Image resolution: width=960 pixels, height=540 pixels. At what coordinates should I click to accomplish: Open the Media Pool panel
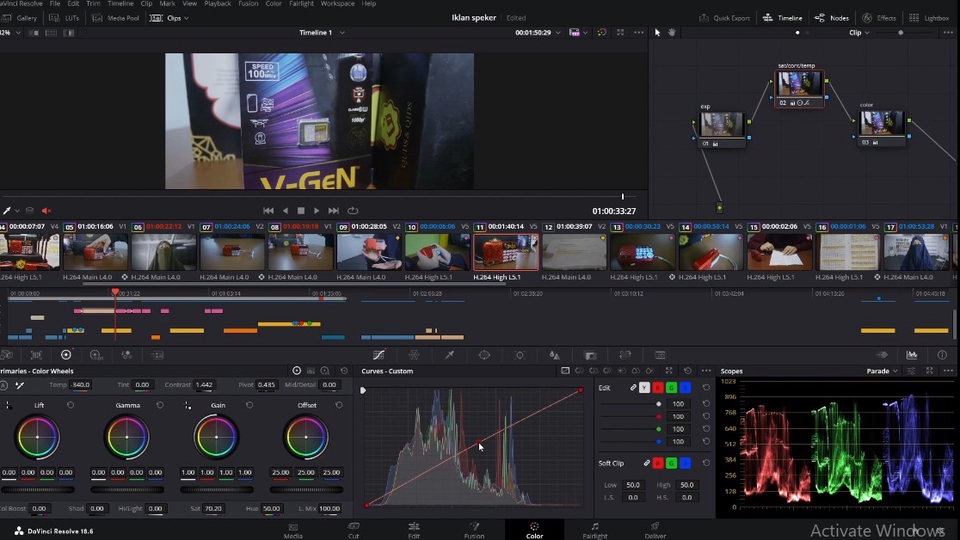[x=118, y=18]
